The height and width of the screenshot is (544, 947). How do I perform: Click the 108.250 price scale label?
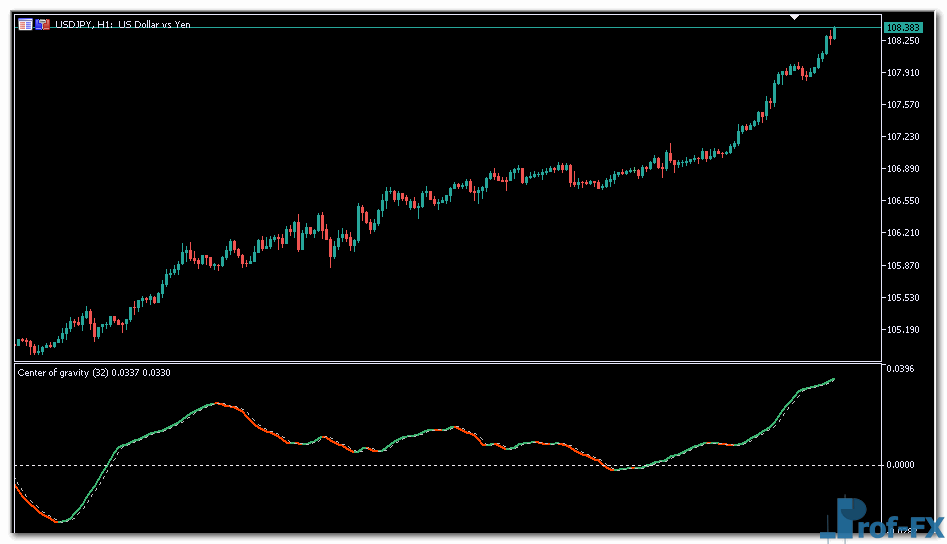[x=903, y=41]
